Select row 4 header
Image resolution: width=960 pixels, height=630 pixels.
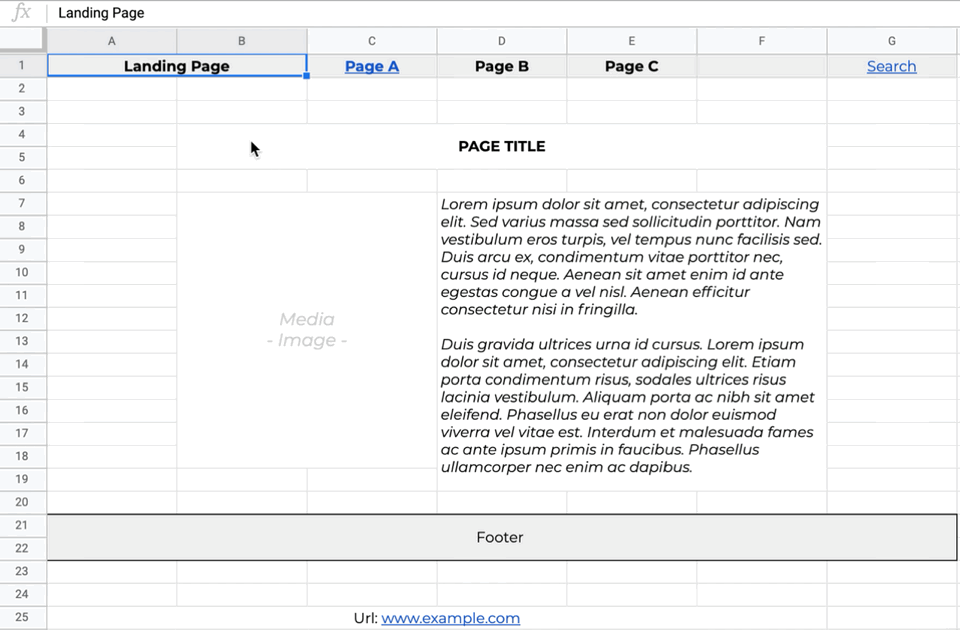(x=22, y=135)
